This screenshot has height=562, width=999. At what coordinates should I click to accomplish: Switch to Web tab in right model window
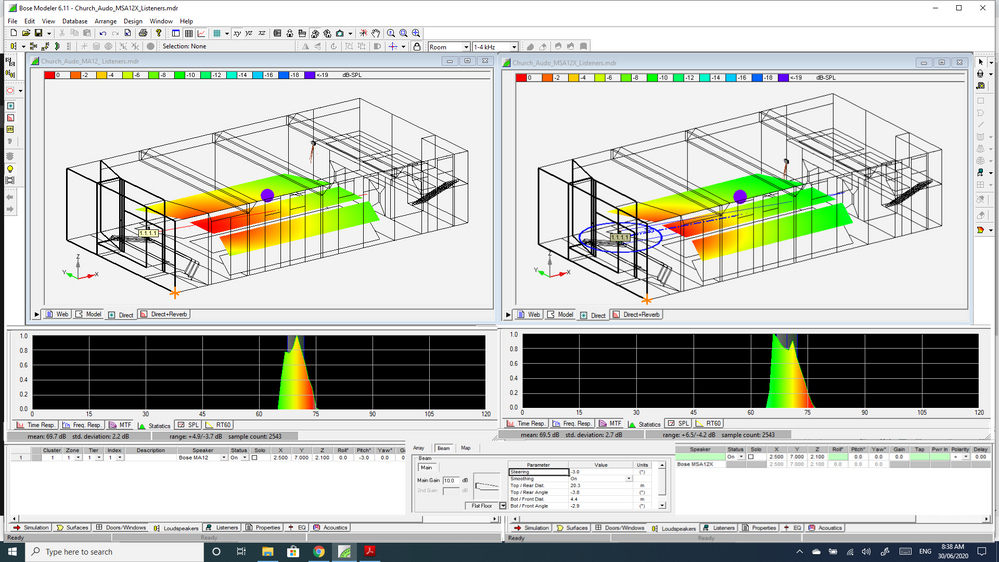[529, 315]
